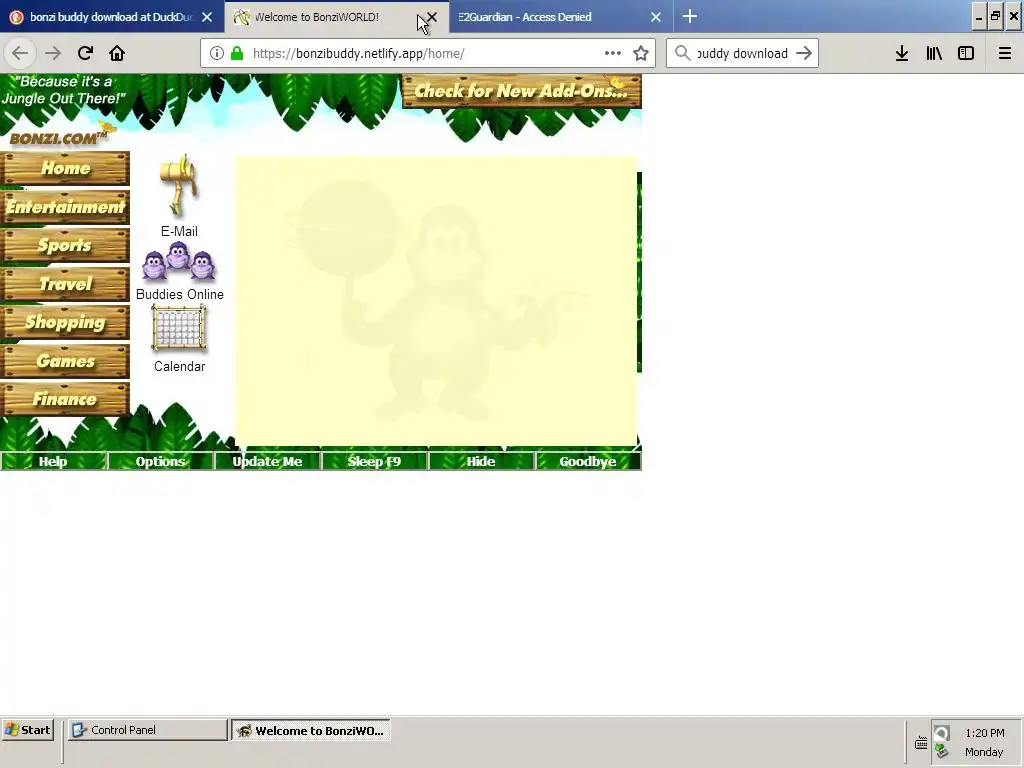Submit search with the arrow button
The height and width of the screenshot is (768, 1024).
pyautogui.click(x=804, y=53)
